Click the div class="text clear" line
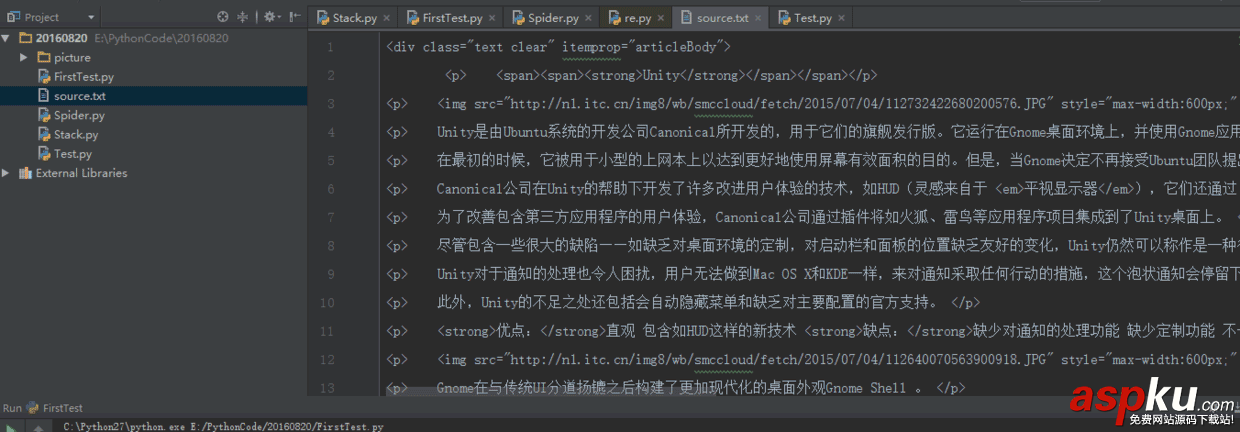1240x432 pixels. click(559, 47)
